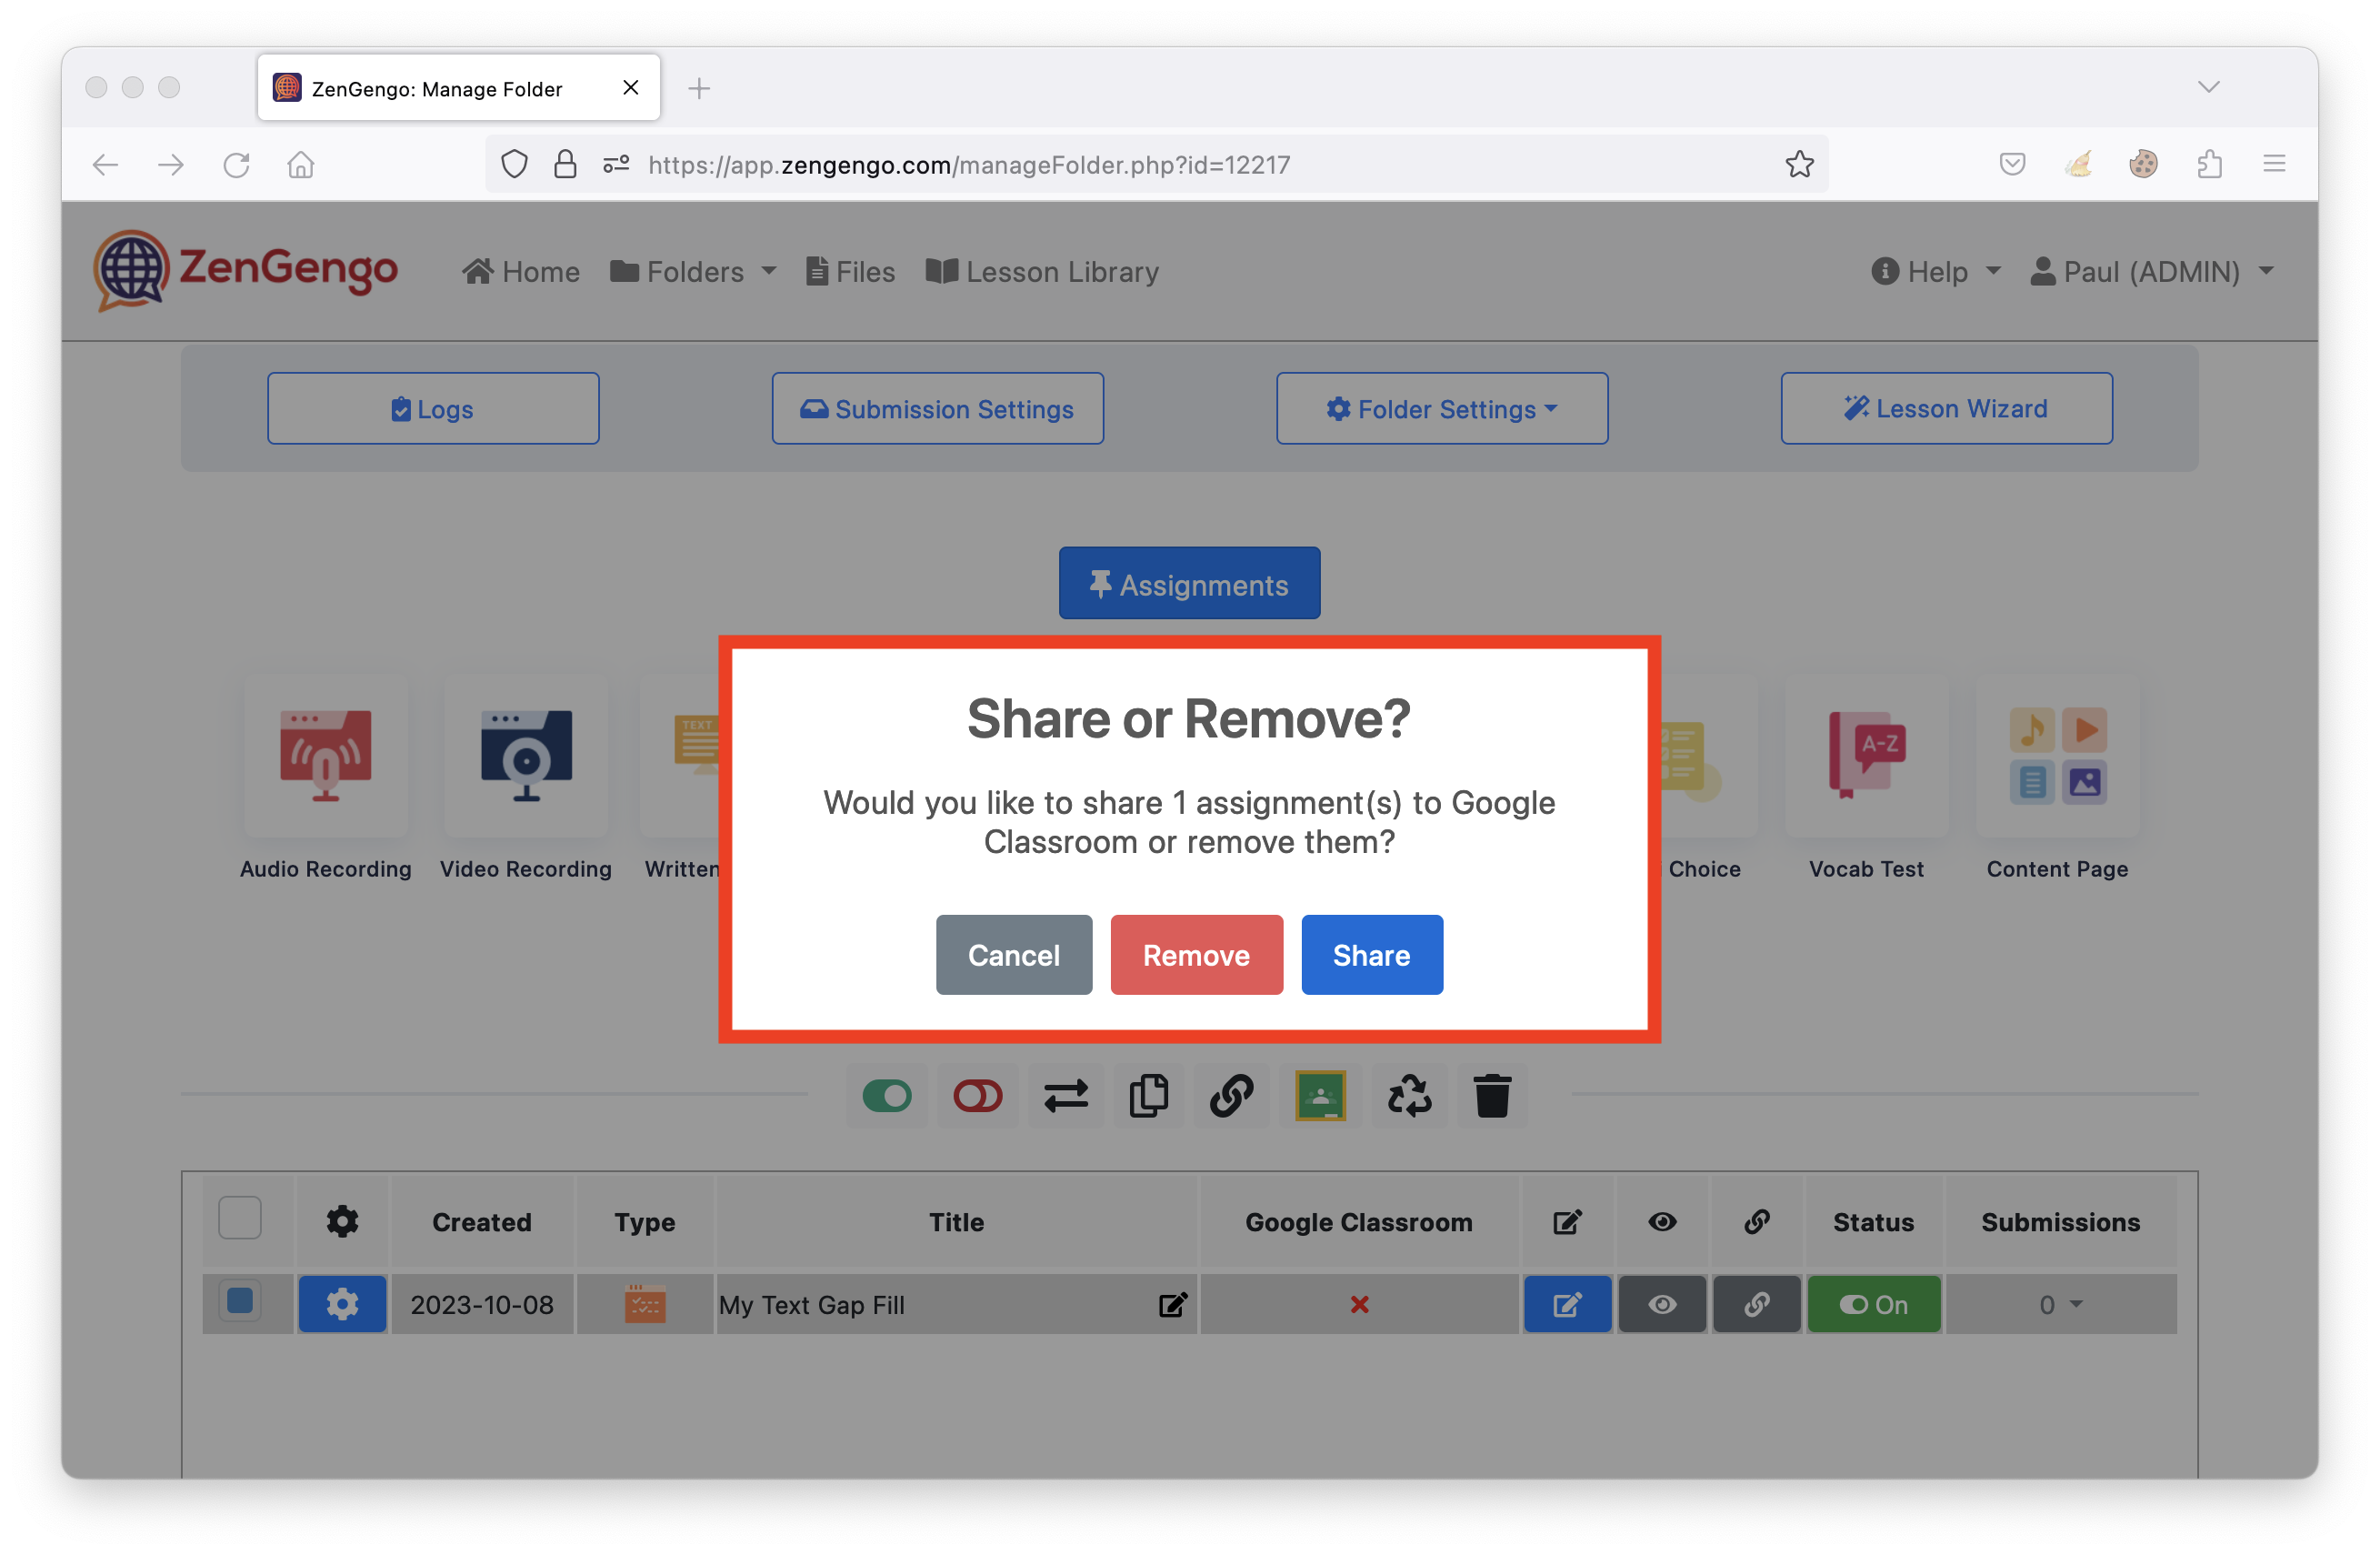The height and width of the screenshot is (1555, 2380).
Task: Click the cookie extension icon
Action: click(2143, 163)
